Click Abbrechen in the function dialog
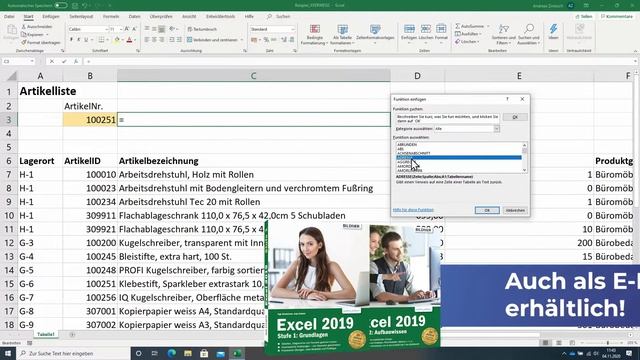Image resolution: width=640 pixels, height=360 pixels. tap(515, 210)
